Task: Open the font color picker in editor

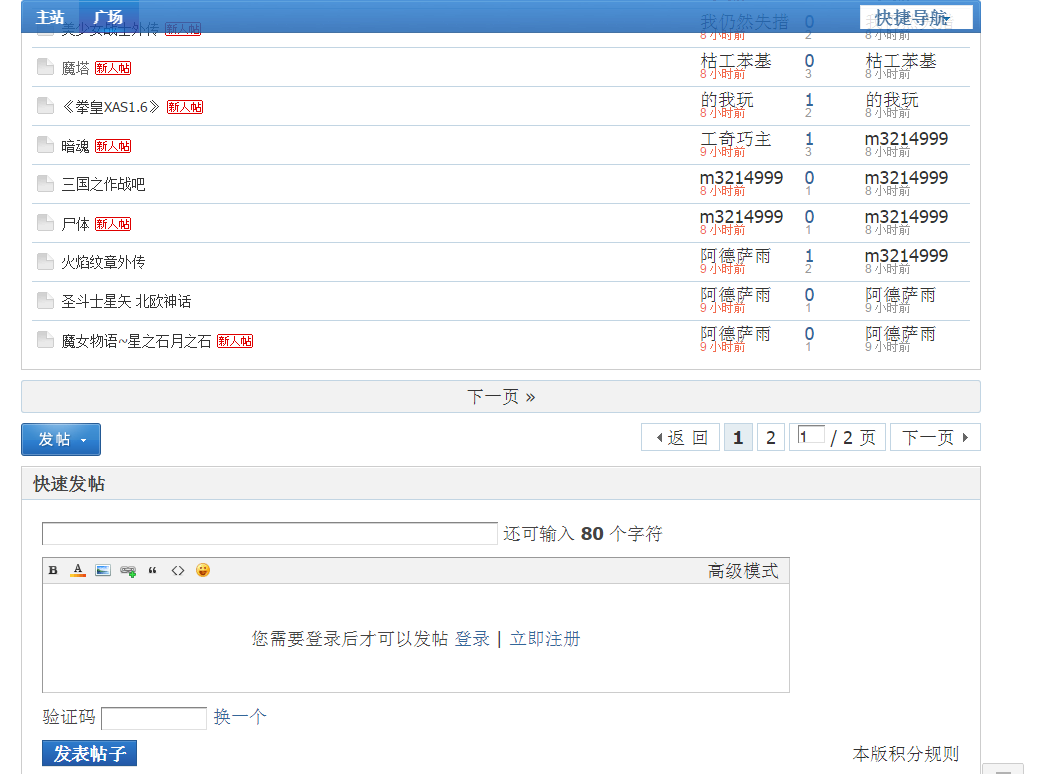Action: click(78, 571)
